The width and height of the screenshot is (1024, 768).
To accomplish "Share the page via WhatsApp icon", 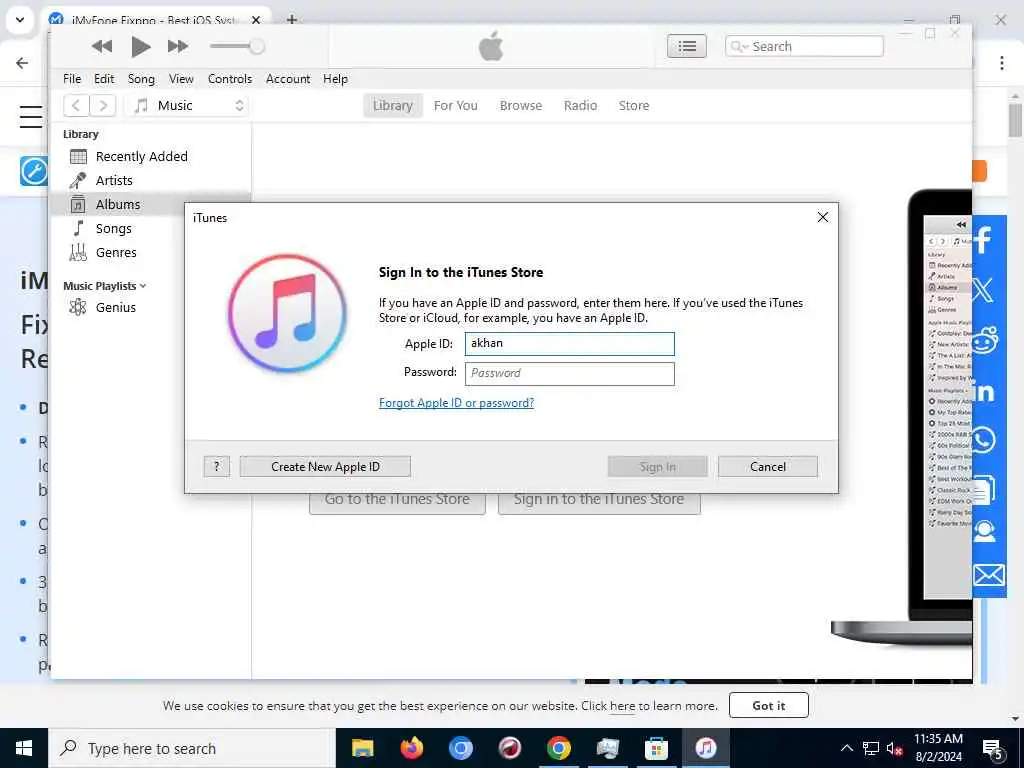I will (984, 440).
